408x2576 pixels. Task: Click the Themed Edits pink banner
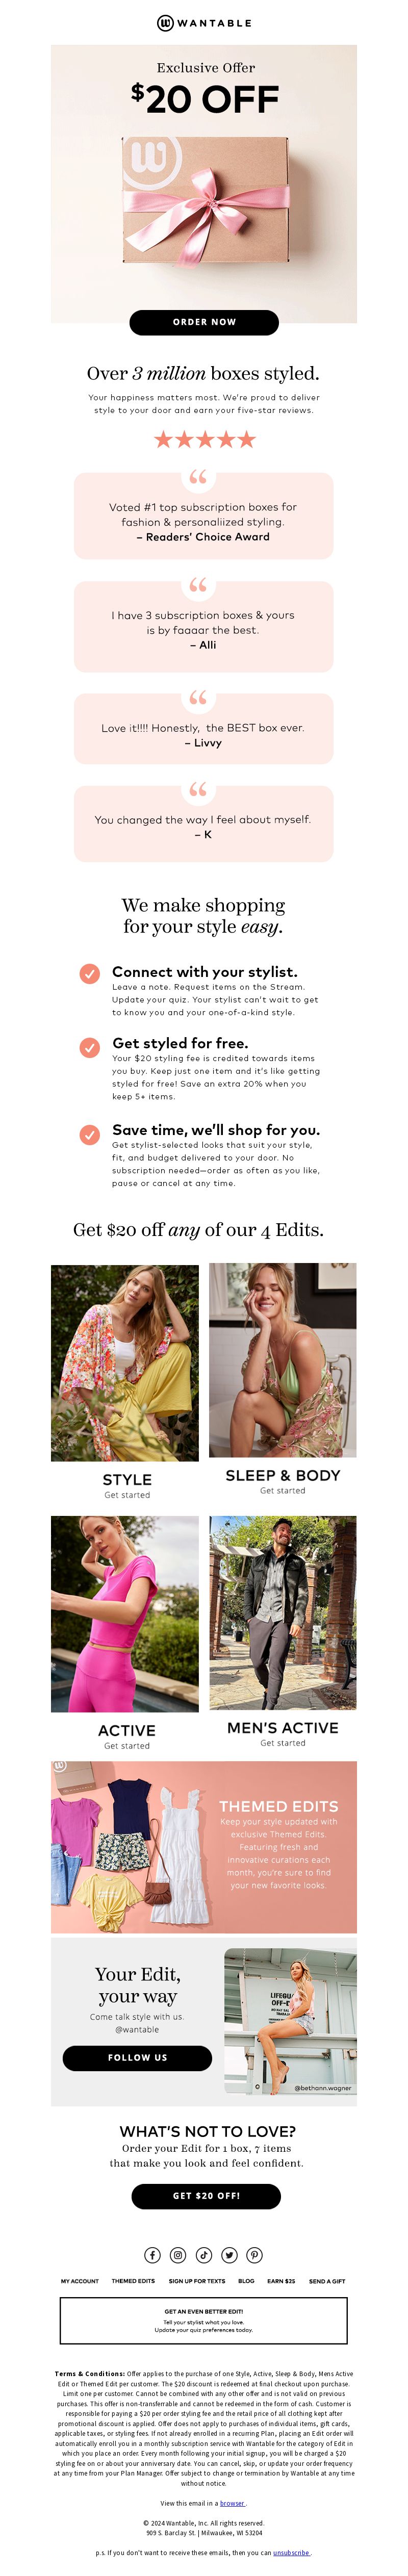pos(204,1846)
